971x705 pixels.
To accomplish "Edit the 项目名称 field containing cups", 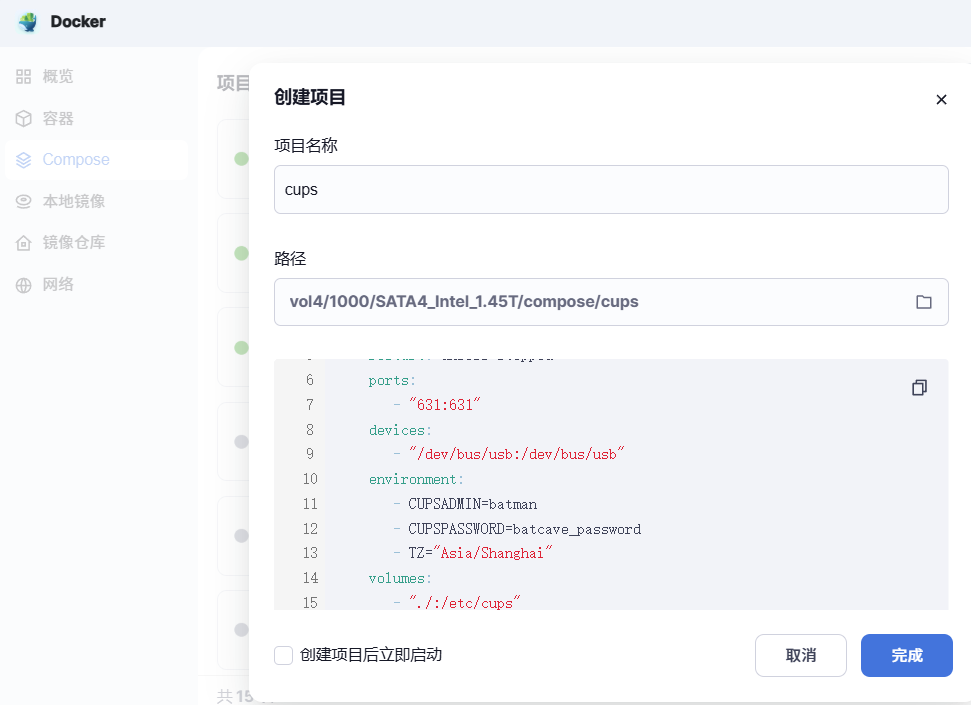I will tap(611, 190).
